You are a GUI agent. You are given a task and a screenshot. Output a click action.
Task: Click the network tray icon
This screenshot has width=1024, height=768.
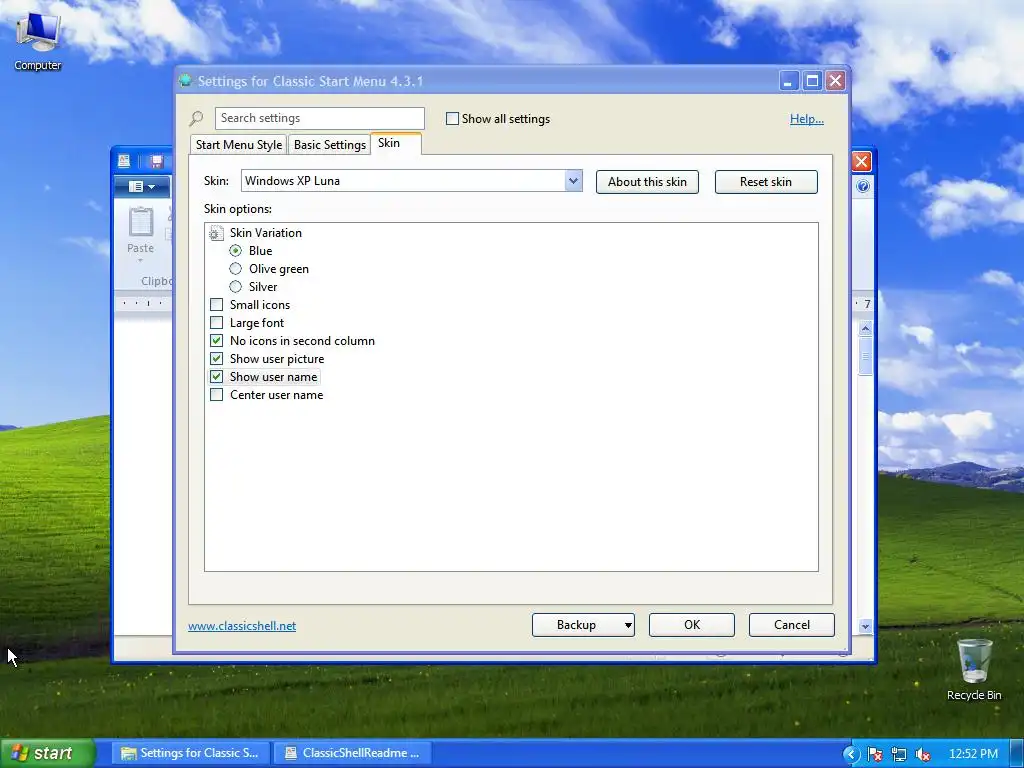coord(899,754)
